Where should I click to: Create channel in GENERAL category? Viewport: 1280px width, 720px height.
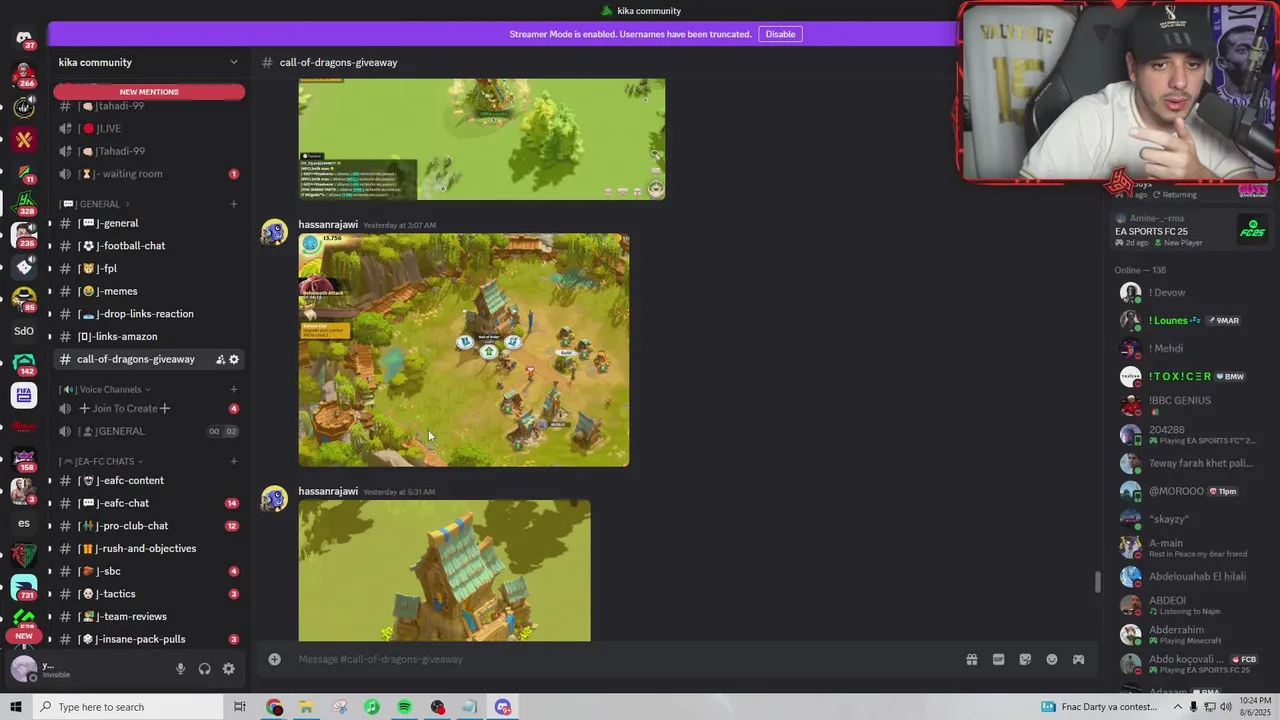tap(234, 204)
